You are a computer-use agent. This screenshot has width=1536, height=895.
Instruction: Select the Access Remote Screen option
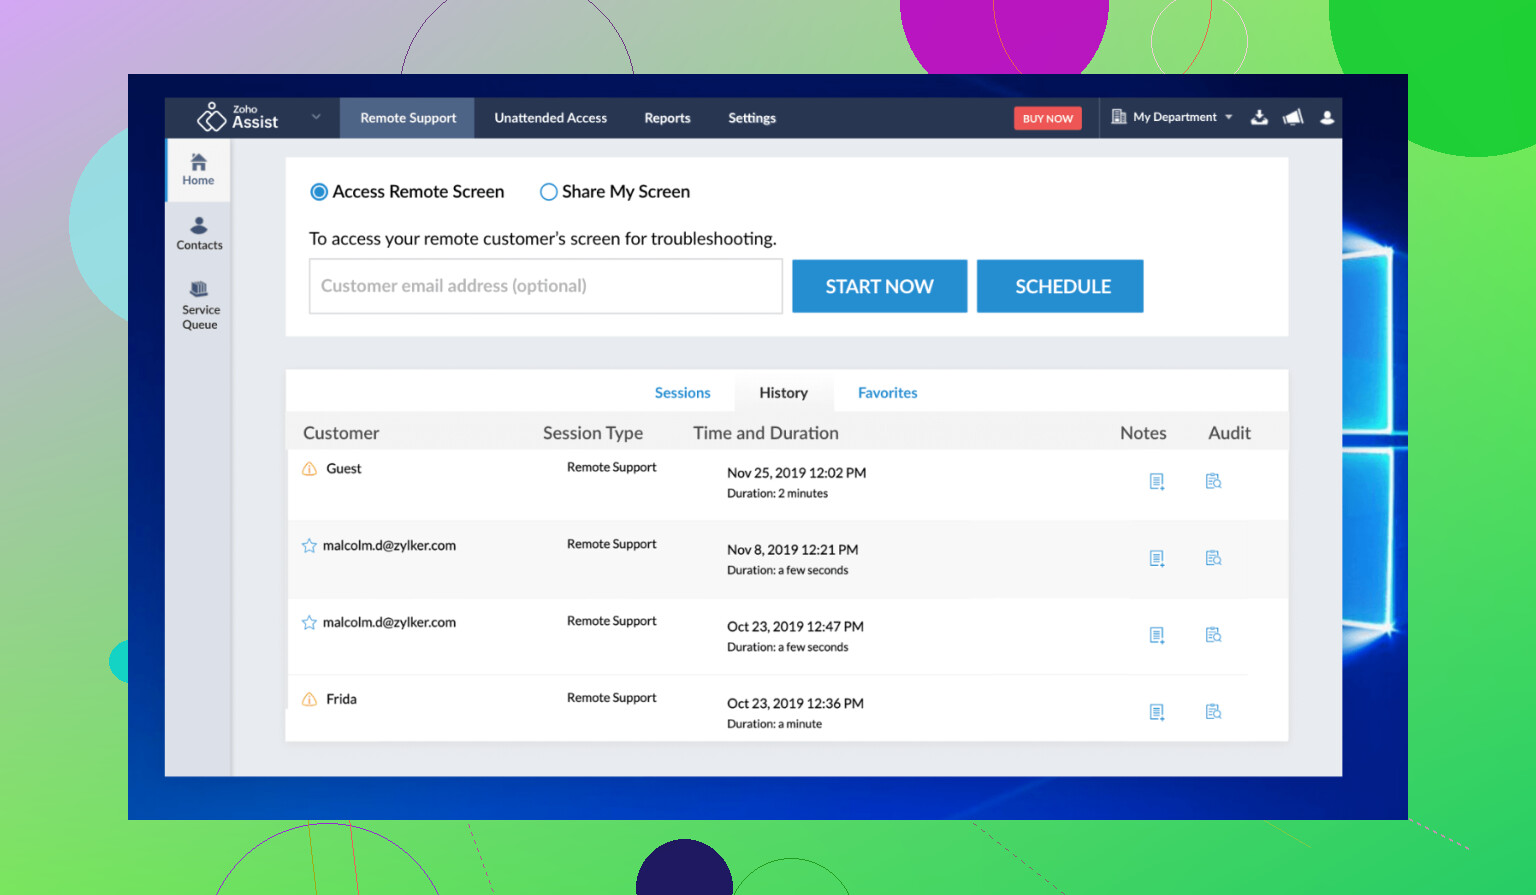319,192
